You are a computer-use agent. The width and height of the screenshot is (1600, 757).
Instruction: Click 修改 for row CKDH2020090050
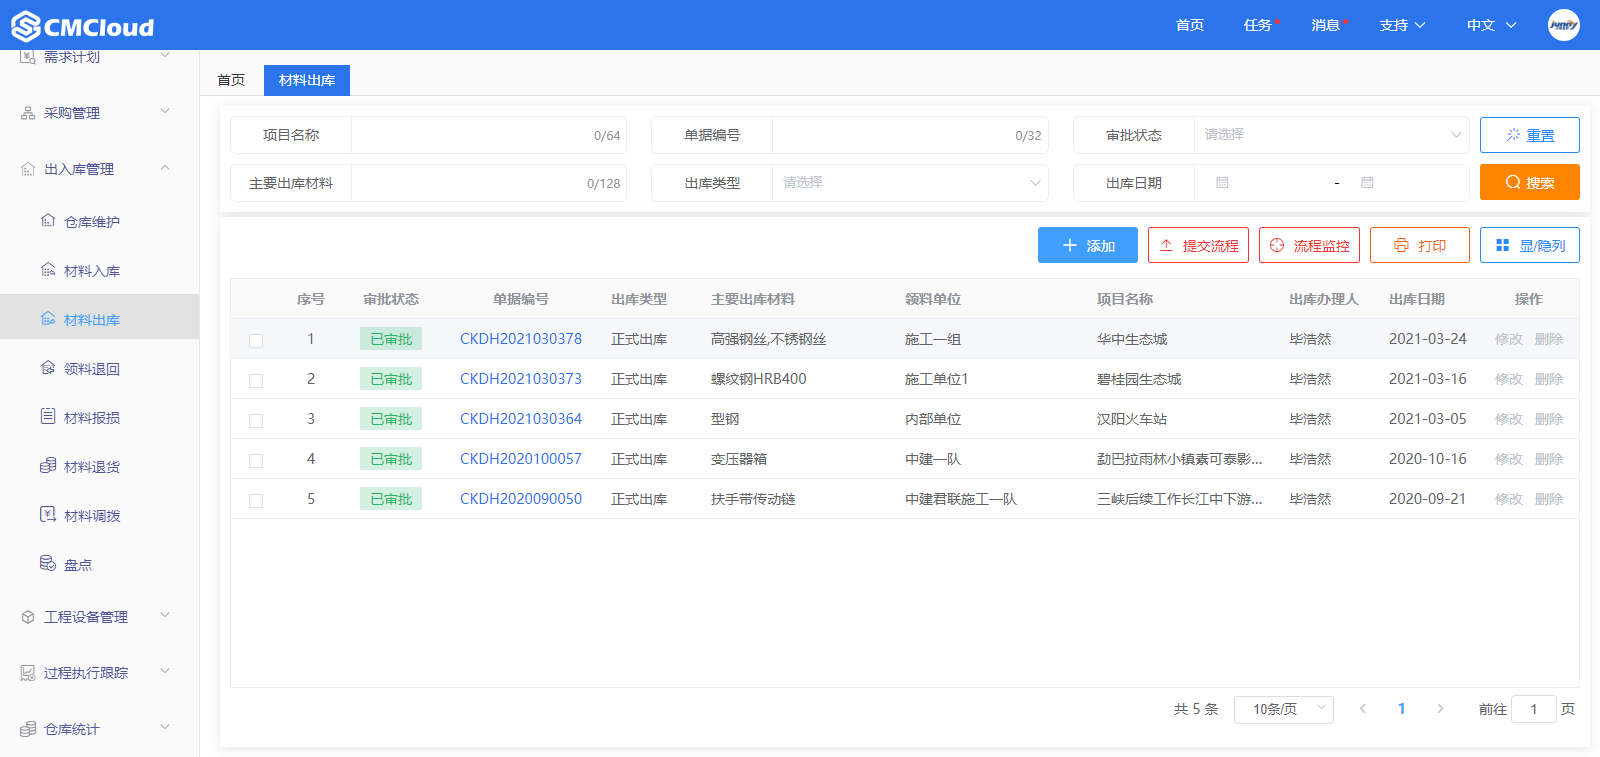tap(1509, 499)
